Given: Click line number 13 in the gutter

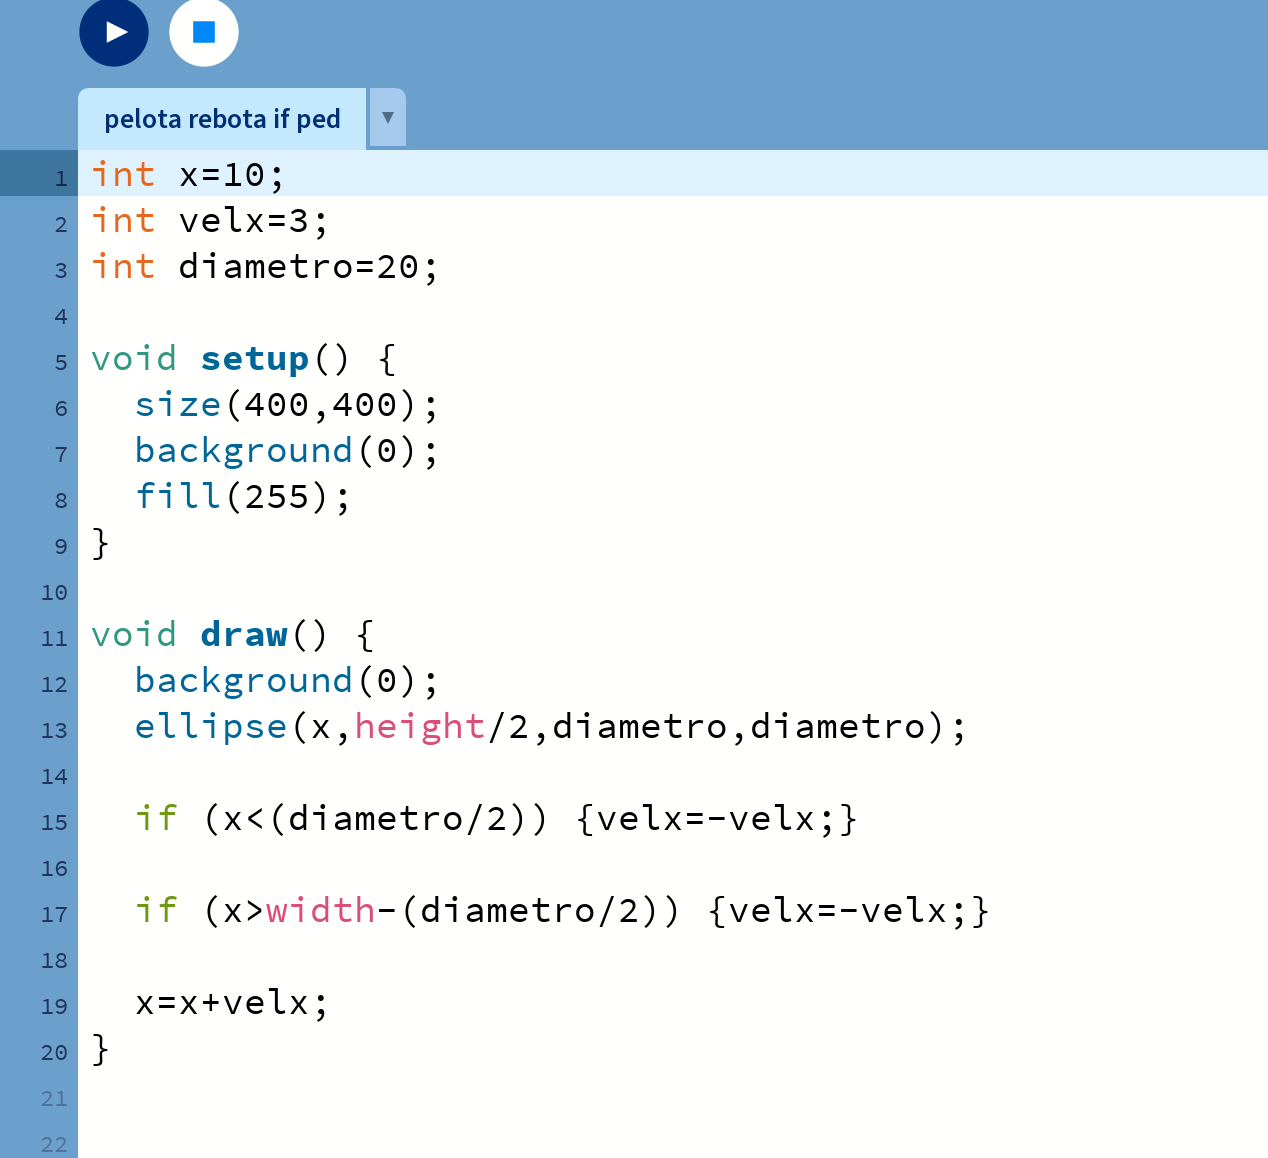Looking at the screenshot, I should [x=54, y=731].
